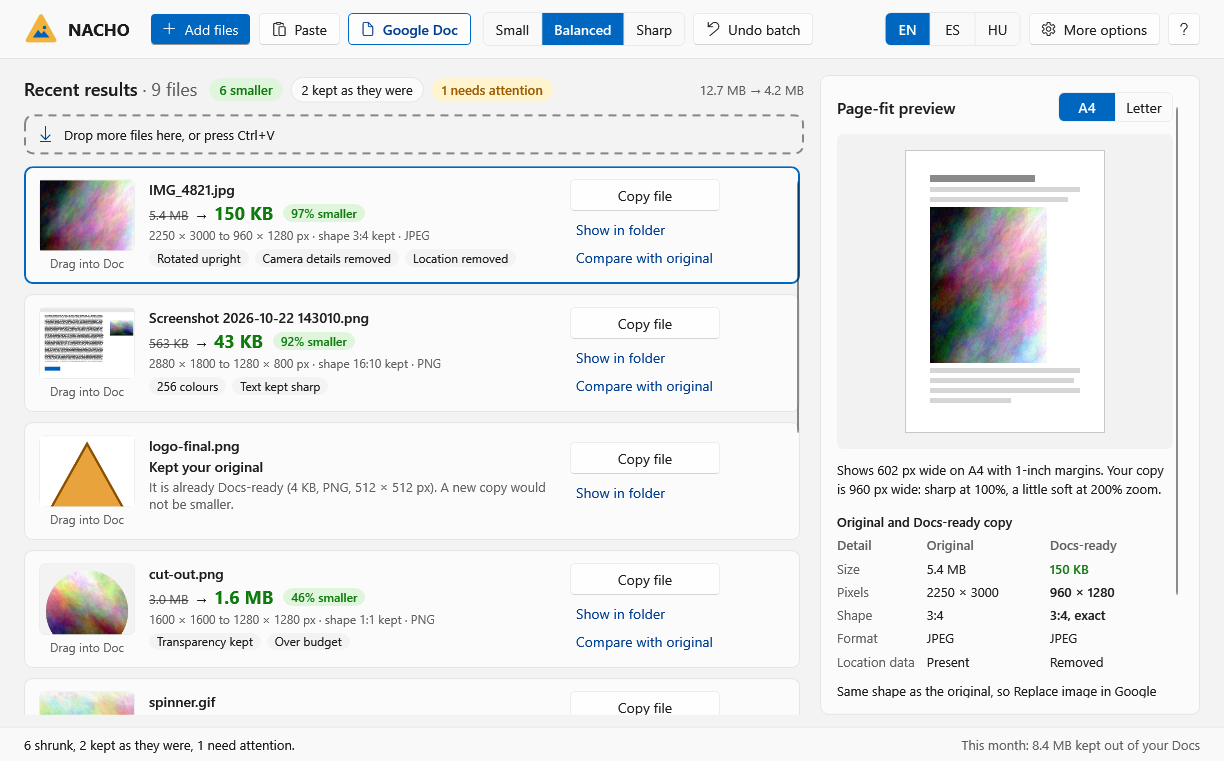Select the cut-out.png thumbnail
Screen dimensions: 1224x761
87,599
